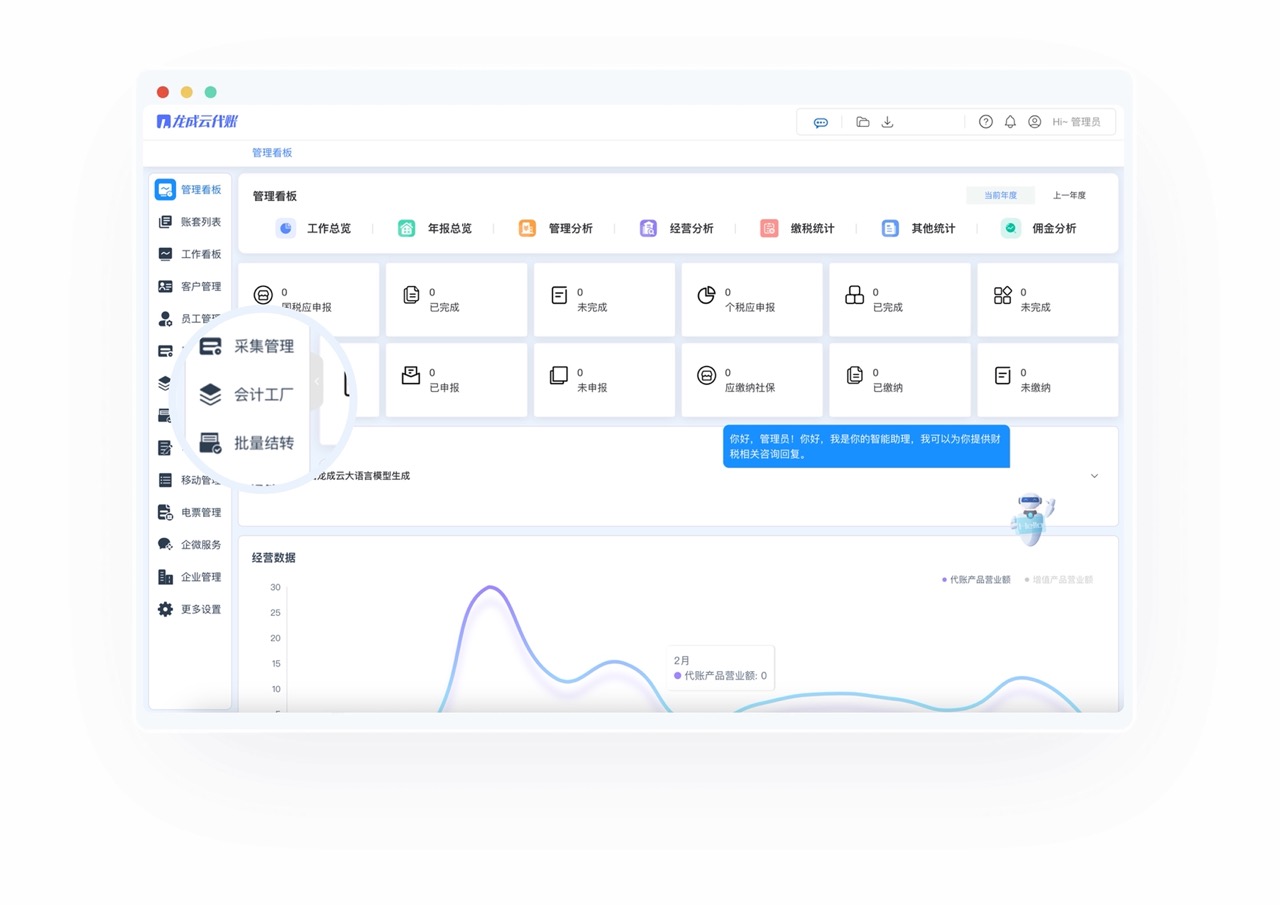Toggle the 增值产品营业额 legend series

1059,580
